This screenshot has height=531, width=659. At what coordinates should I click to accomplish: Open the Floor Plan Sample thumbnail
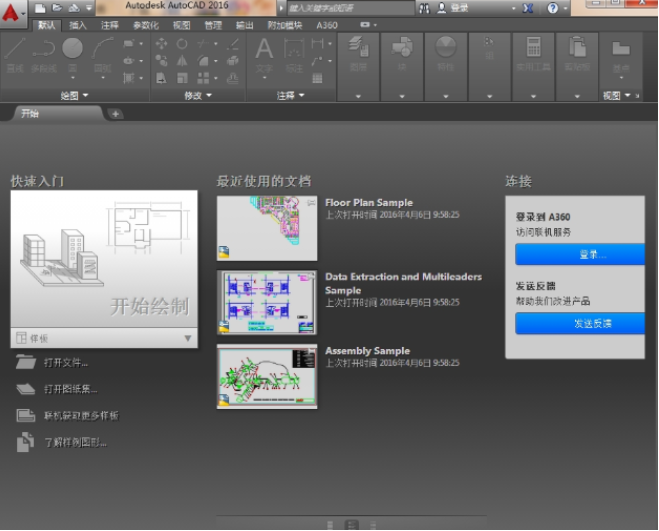[267, 228]
